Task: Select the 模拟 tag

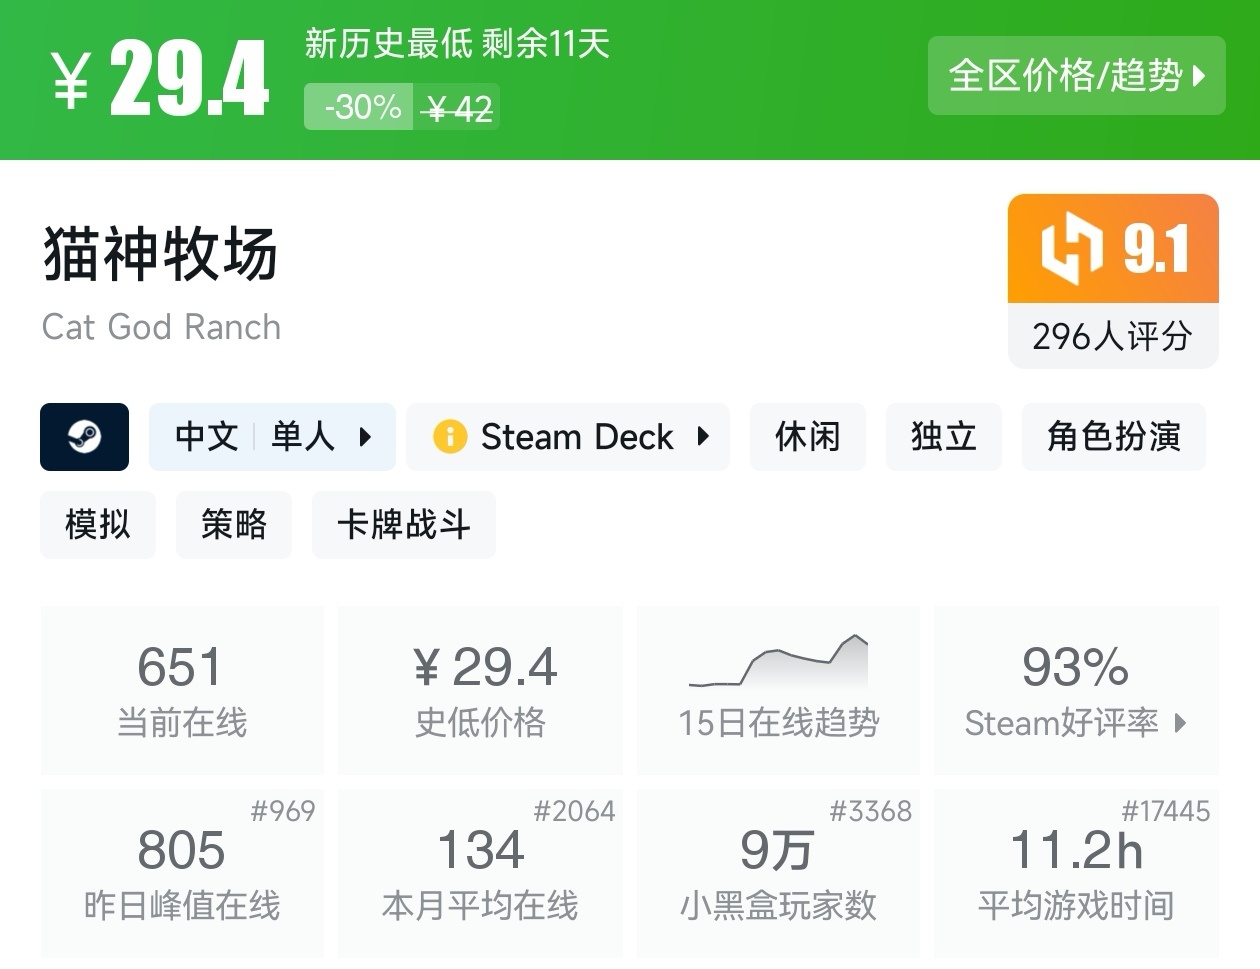Action: pos(98,525)
